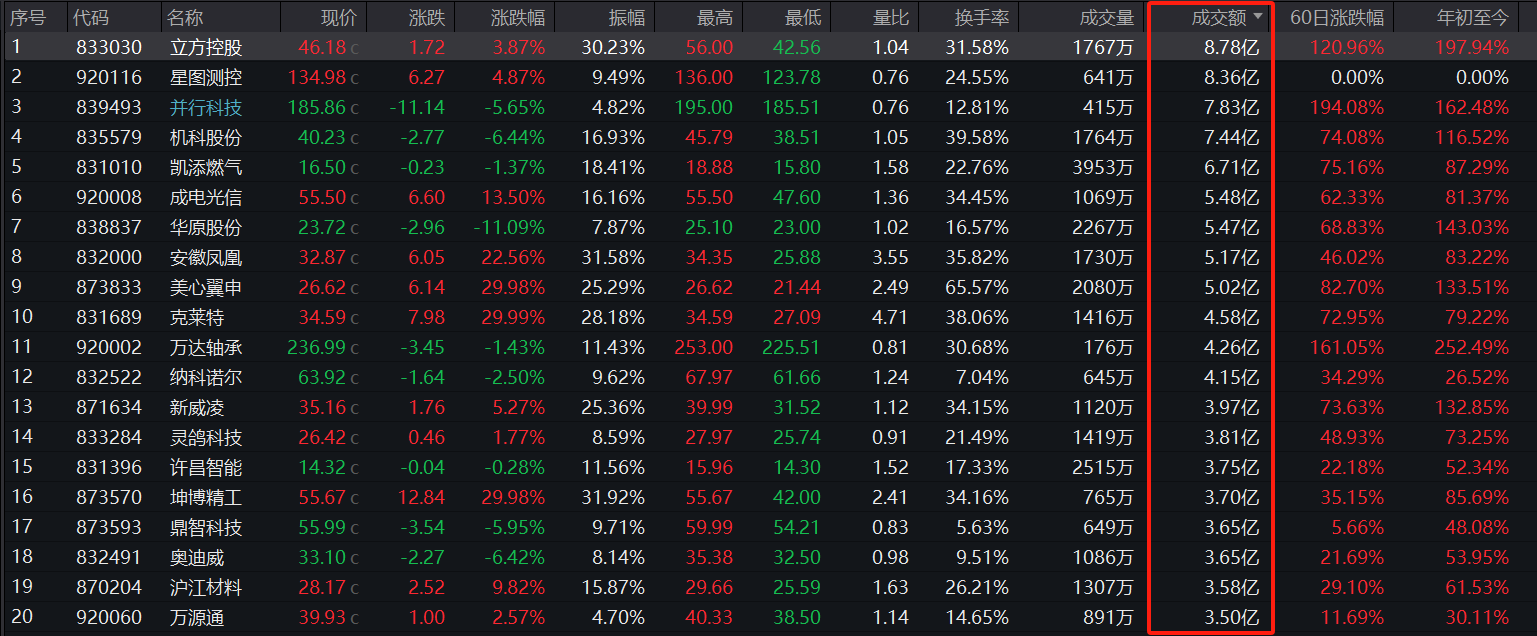This screenshot has height=636, width=1537.
Task: Click stock code 920008
Action: pyautogui.click(x=109, y=197)
